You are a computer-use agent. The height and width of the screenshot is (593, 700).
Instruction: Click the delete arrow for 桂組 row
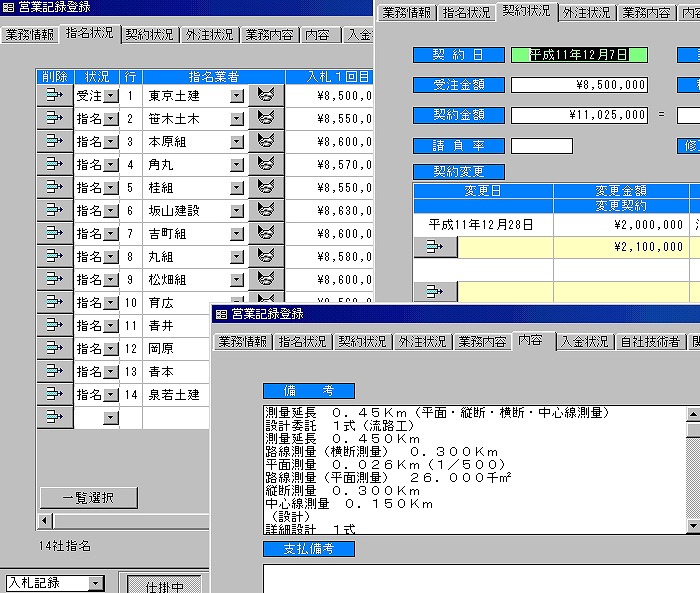(x=54, y=187)
